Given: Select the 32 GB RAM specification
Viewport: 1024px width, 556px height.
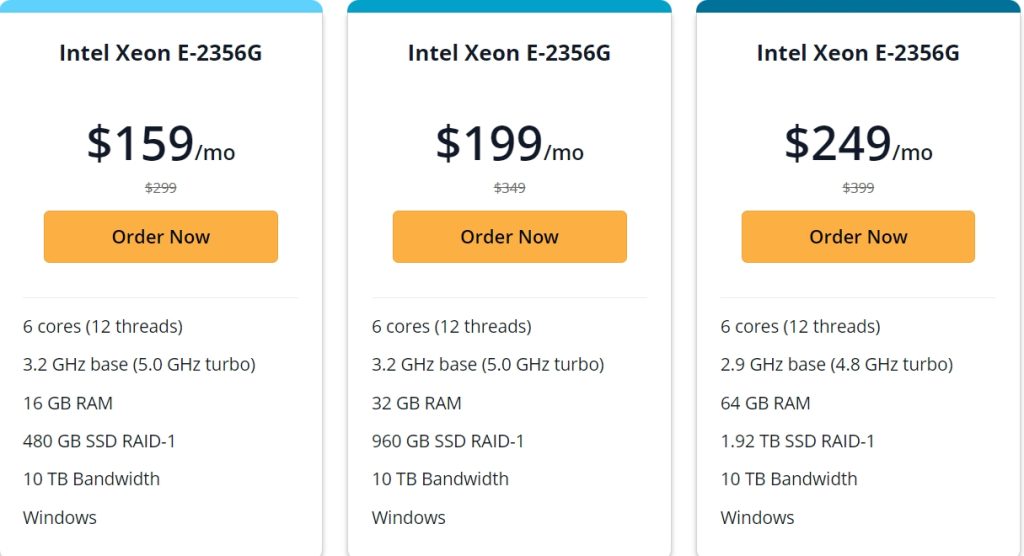Looking at the screenshot, I should 417,403.
